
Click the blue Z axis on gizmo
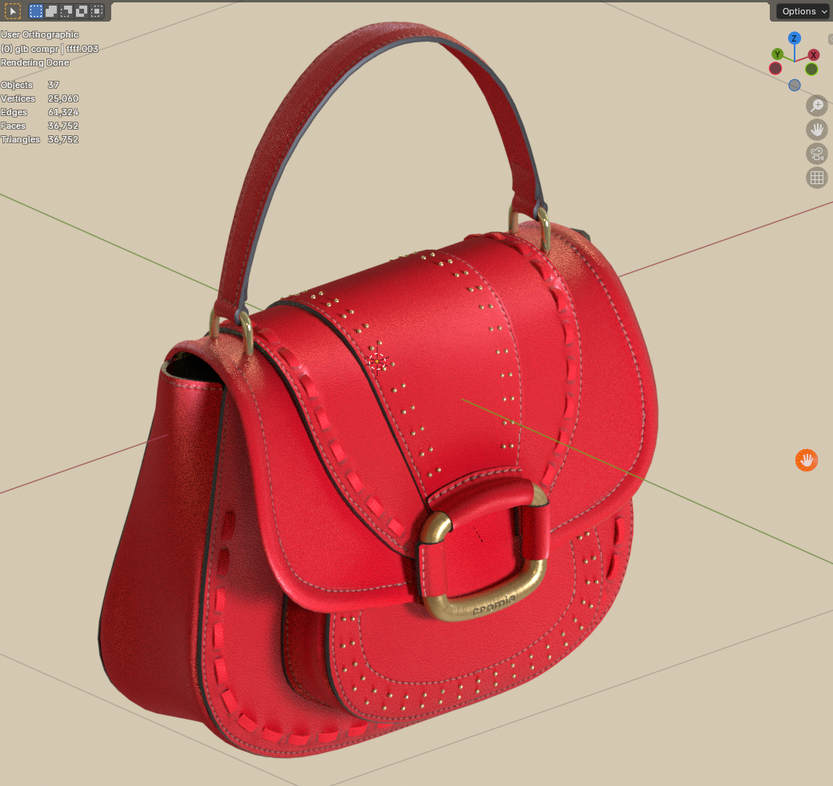794,38
